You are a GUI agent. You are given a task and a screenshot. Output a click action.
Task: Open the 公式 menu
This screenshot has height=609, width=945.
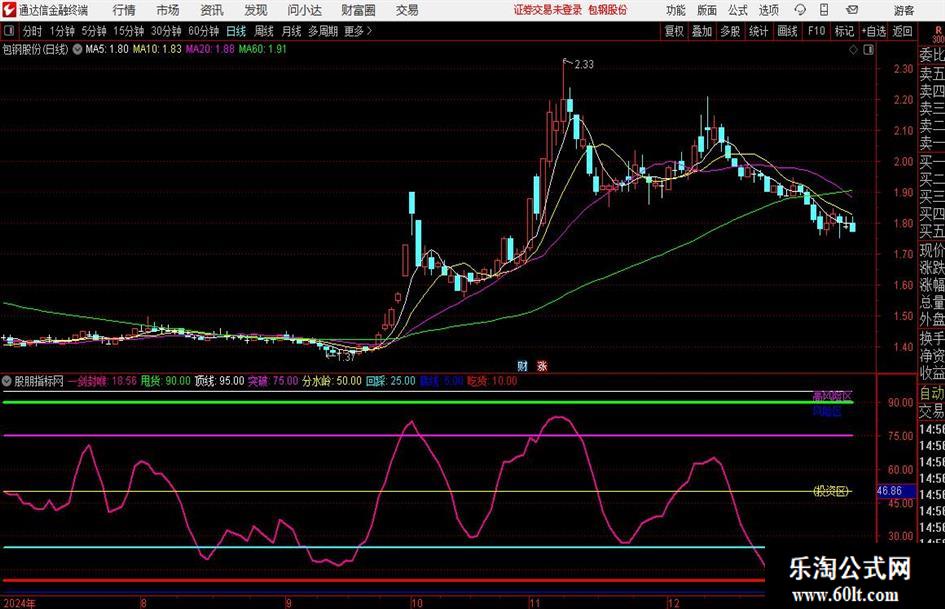point(737,10)
